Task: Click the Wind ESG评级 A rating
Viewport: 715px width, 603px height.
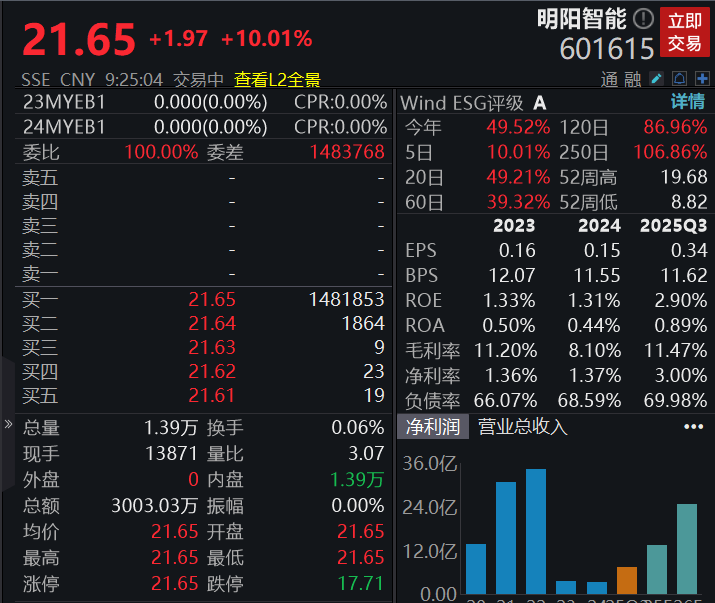Action: click(540, 102)
